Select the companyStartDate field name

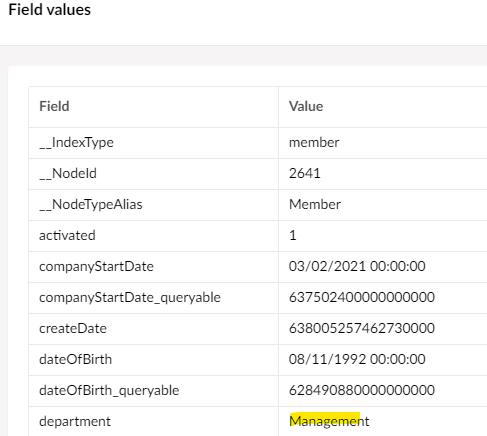pos(96,266)
